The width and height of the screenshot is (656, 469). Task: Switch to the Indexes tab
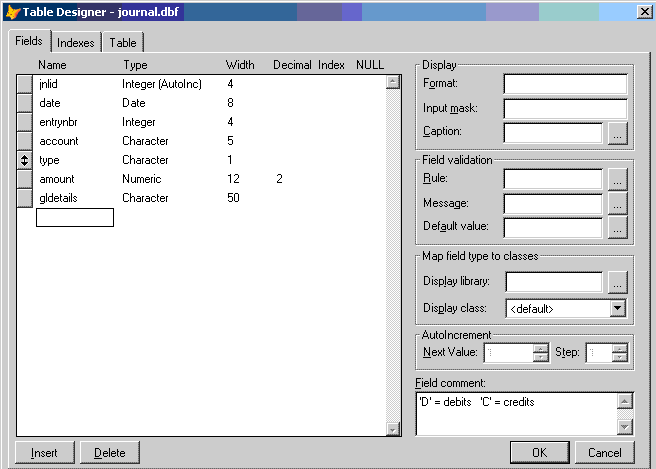pyautogui.click(x=76, y=43)
